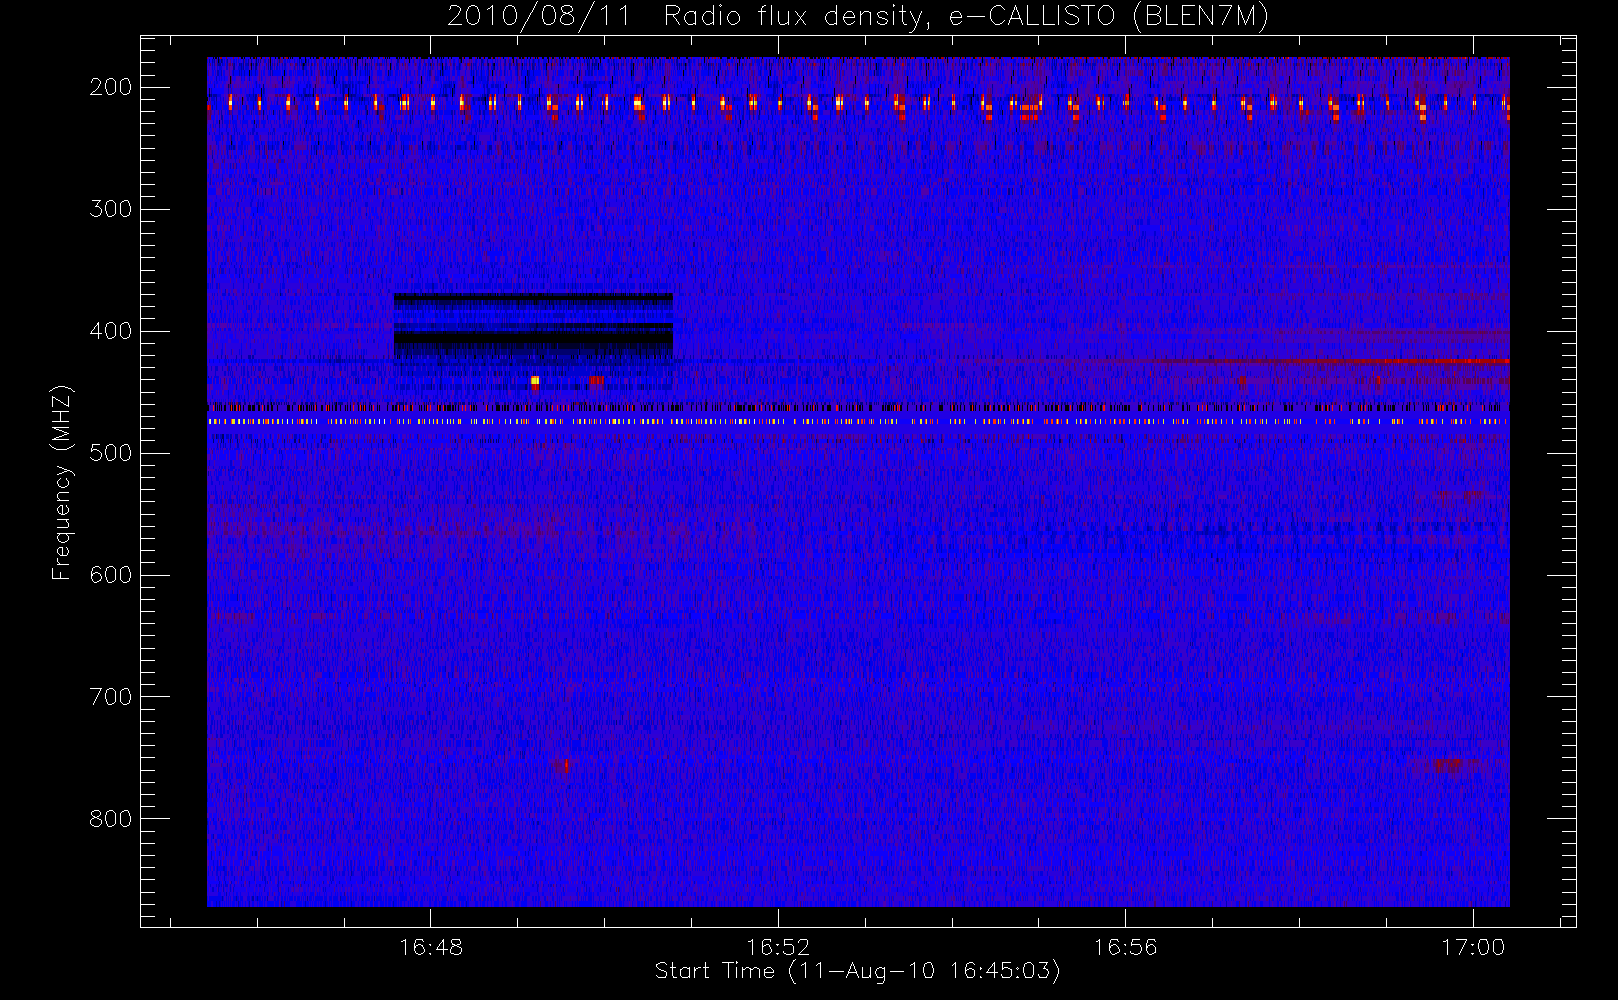1618x1000 pixels.
Task: Select the 600 frequency tick label
Action: pos(110,575)
